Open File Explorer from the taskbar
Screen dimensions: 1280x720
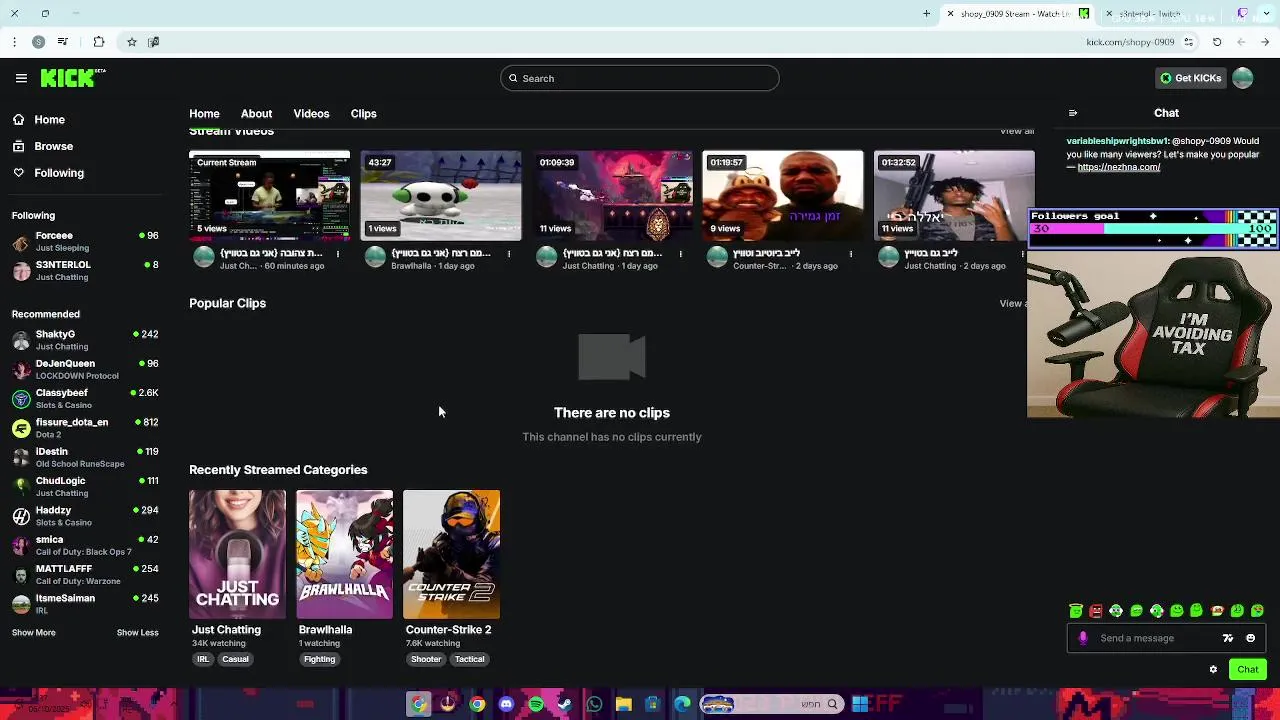623,704
